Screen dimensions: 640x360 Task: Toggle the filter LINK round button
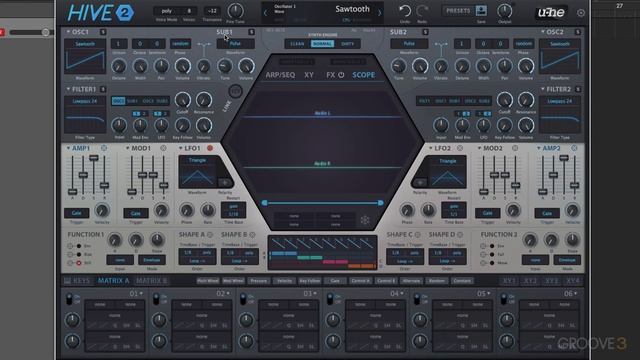click(235, 91)
